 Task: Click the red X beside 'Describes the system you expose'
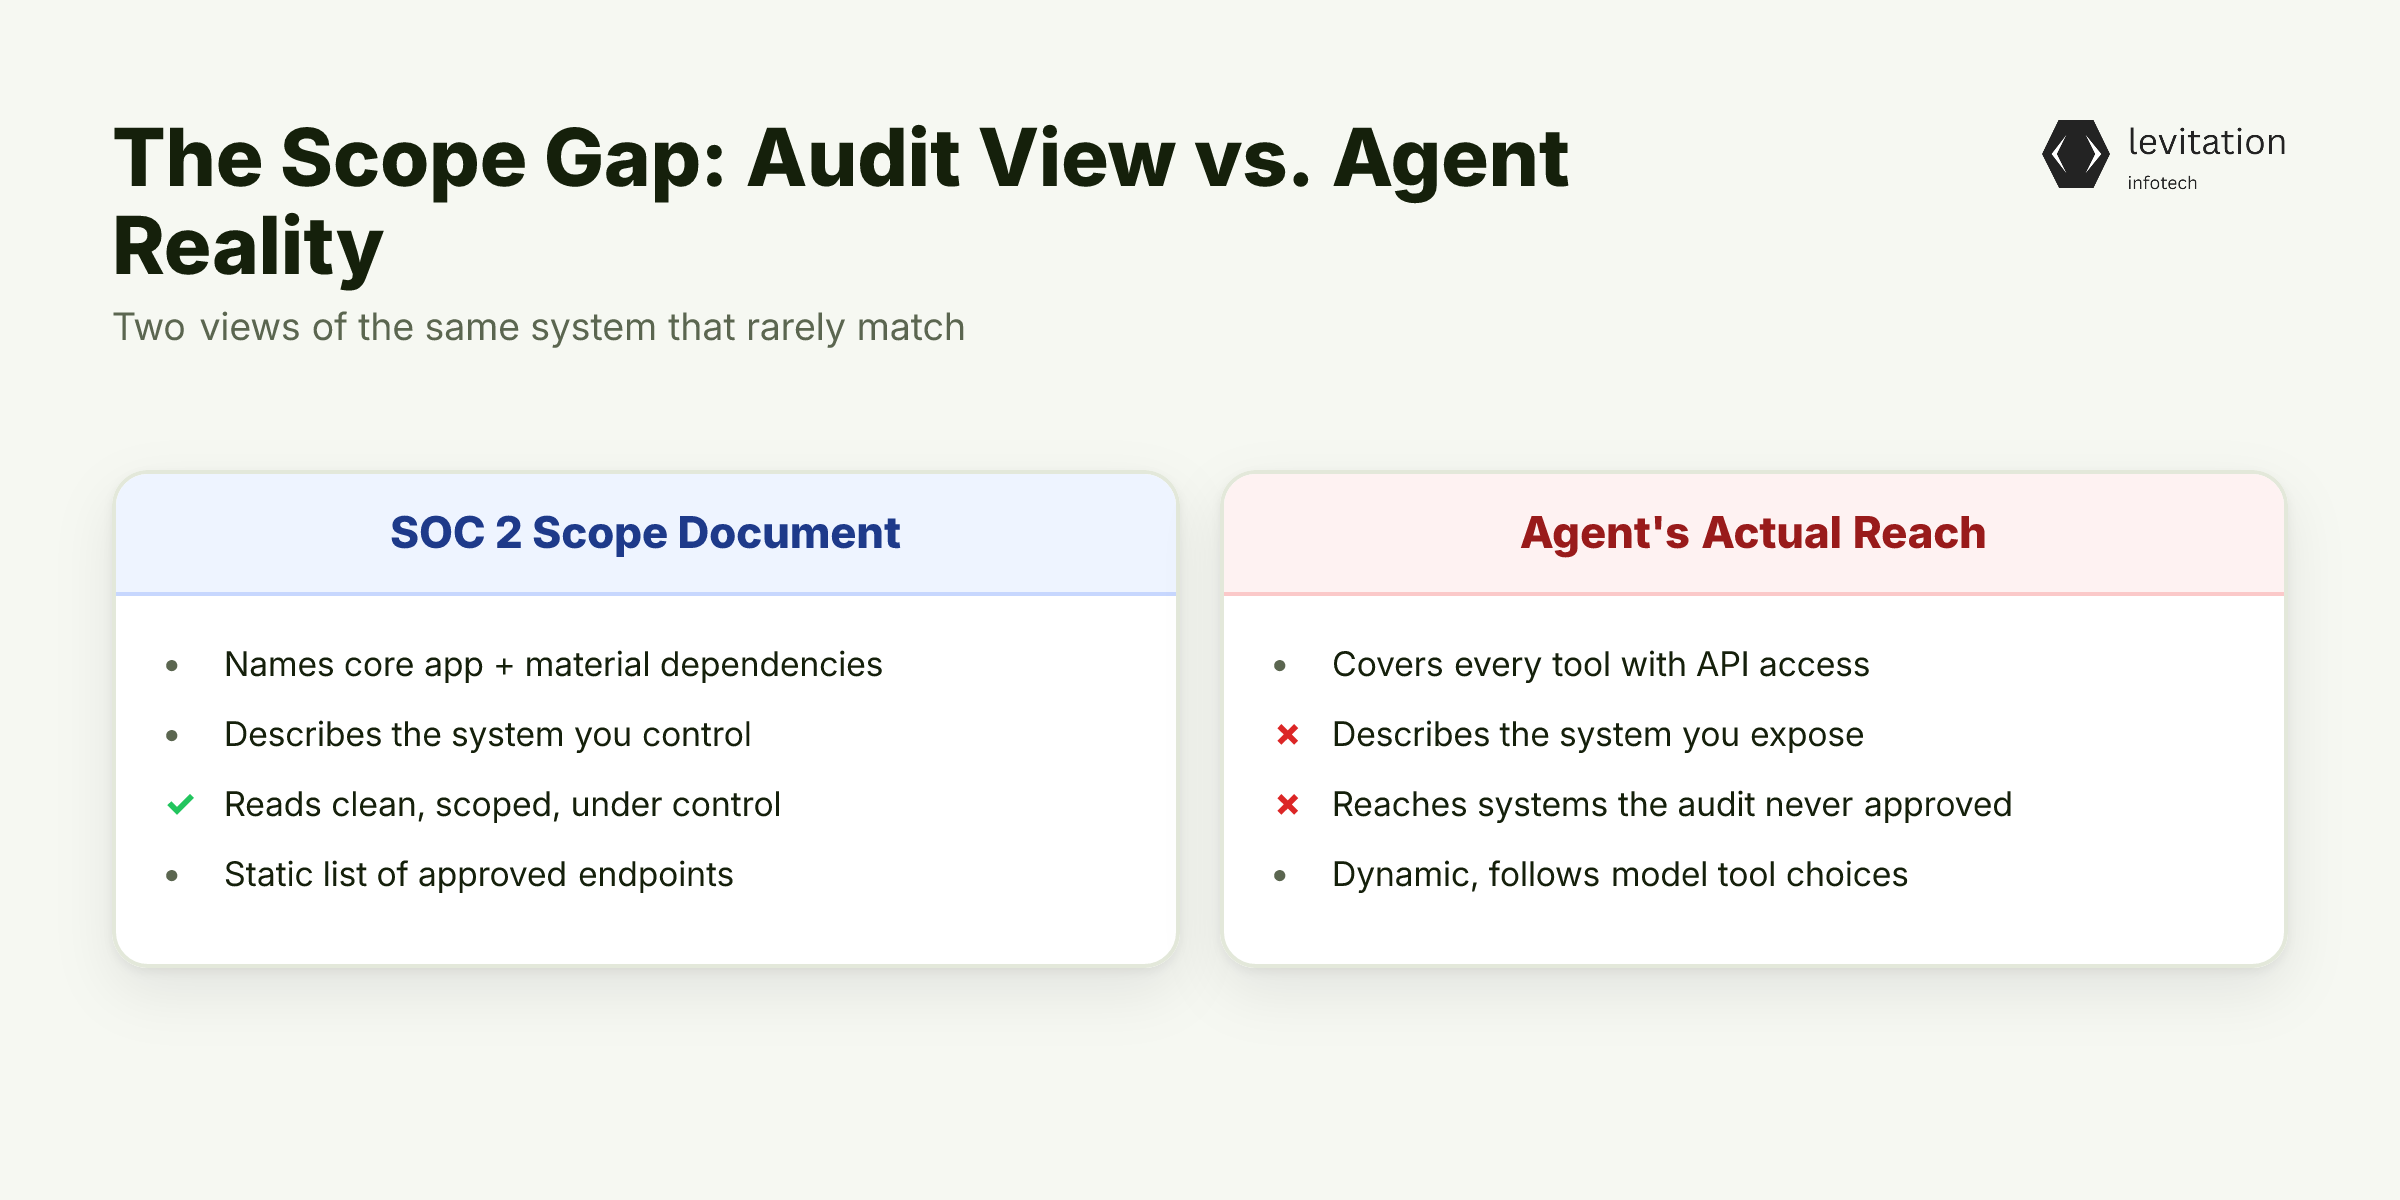[1288, 735]
